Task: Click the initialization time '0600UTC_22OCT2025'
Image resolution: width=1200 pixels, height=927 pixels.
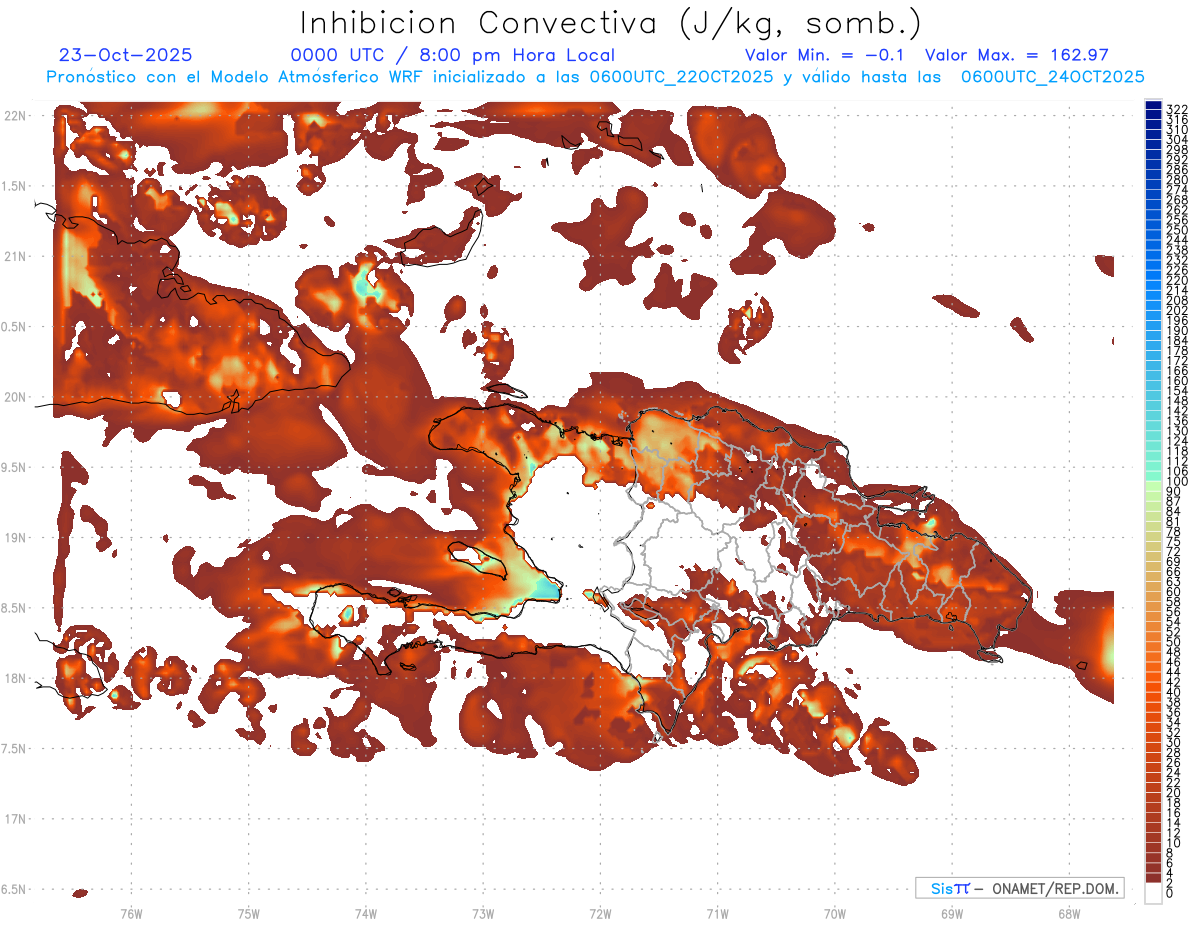Action: [x=681, y=76]
